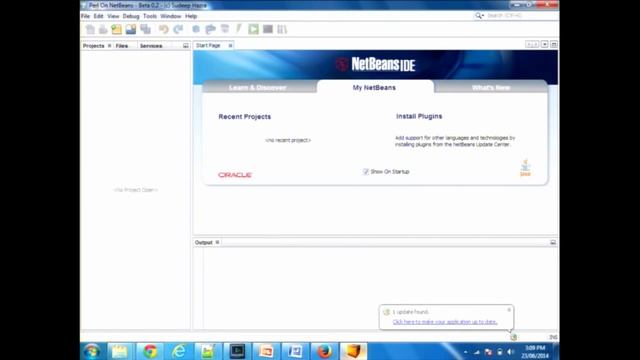Click the Save All stacked-disks icon
Screen dimensions: 640x360
145,29
